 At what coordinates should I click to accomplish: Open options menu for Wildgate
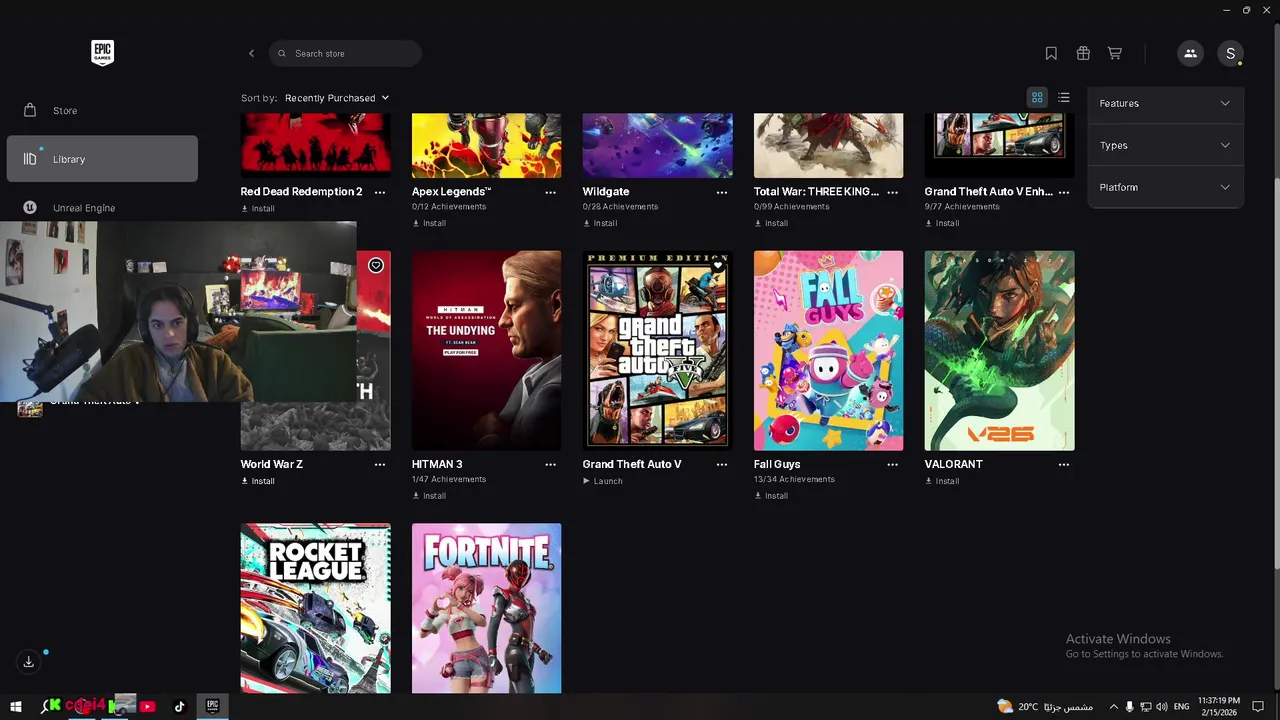click(x=722, y=192)
